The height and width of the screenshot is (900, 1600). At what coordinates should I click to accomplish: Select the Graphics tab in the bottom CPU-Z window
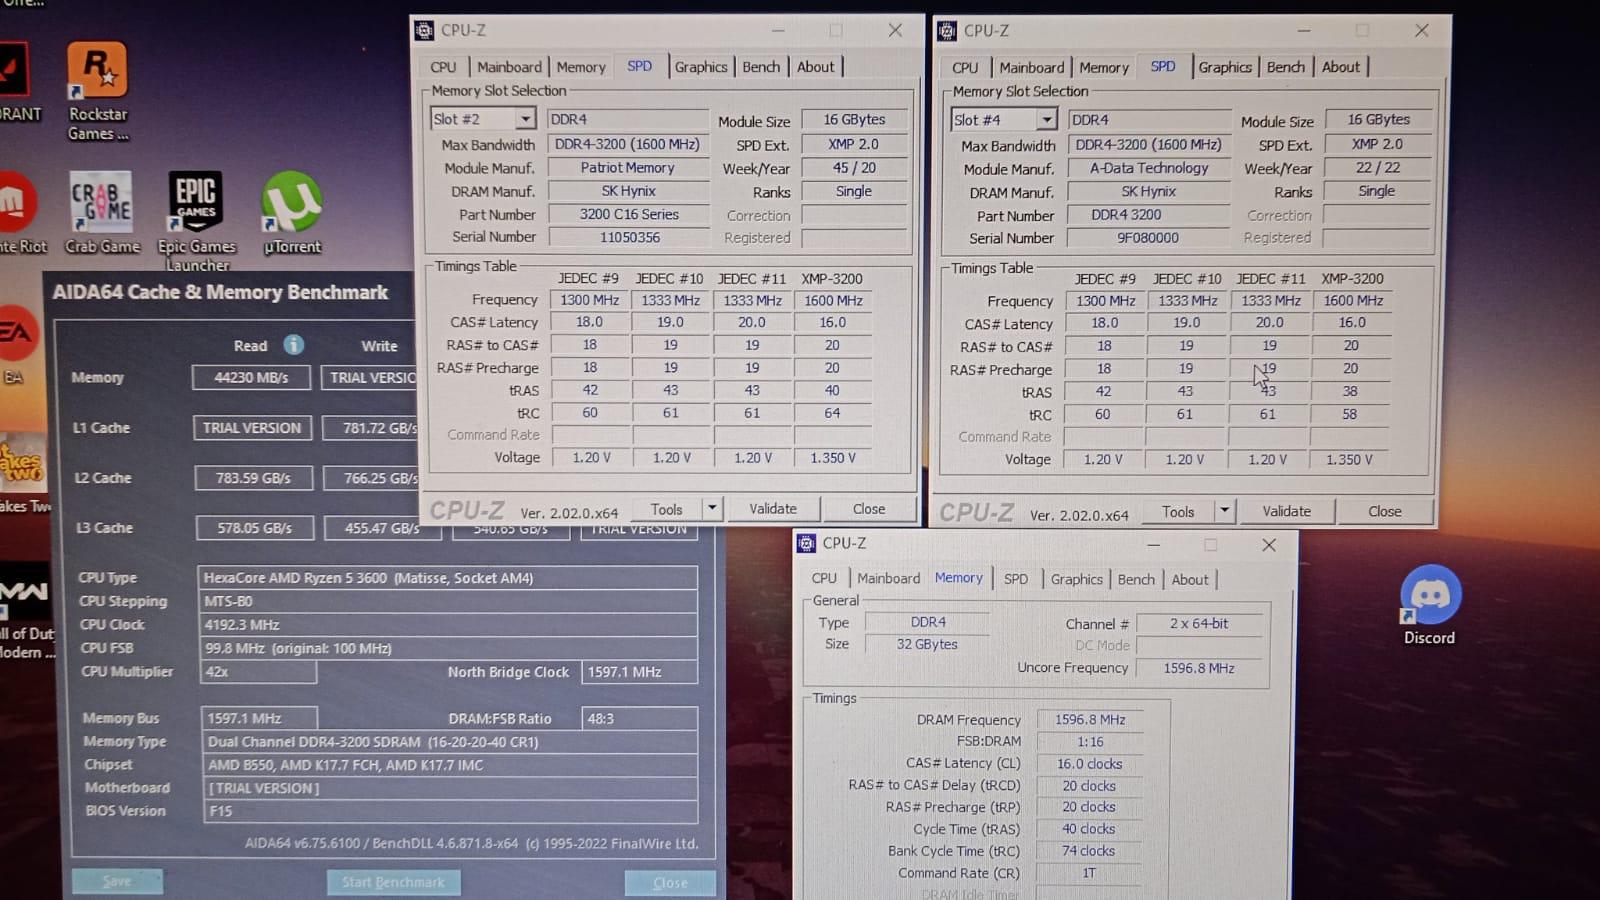point(1077,579)
